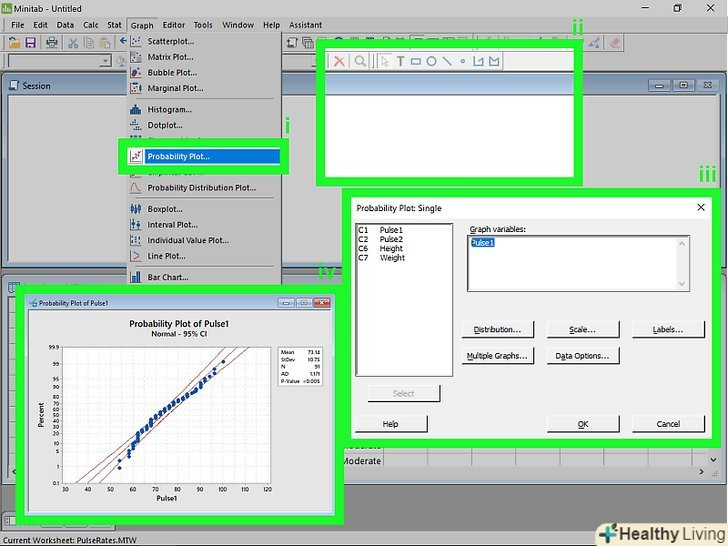Select the polygon drawing tool

pos(494,61)
